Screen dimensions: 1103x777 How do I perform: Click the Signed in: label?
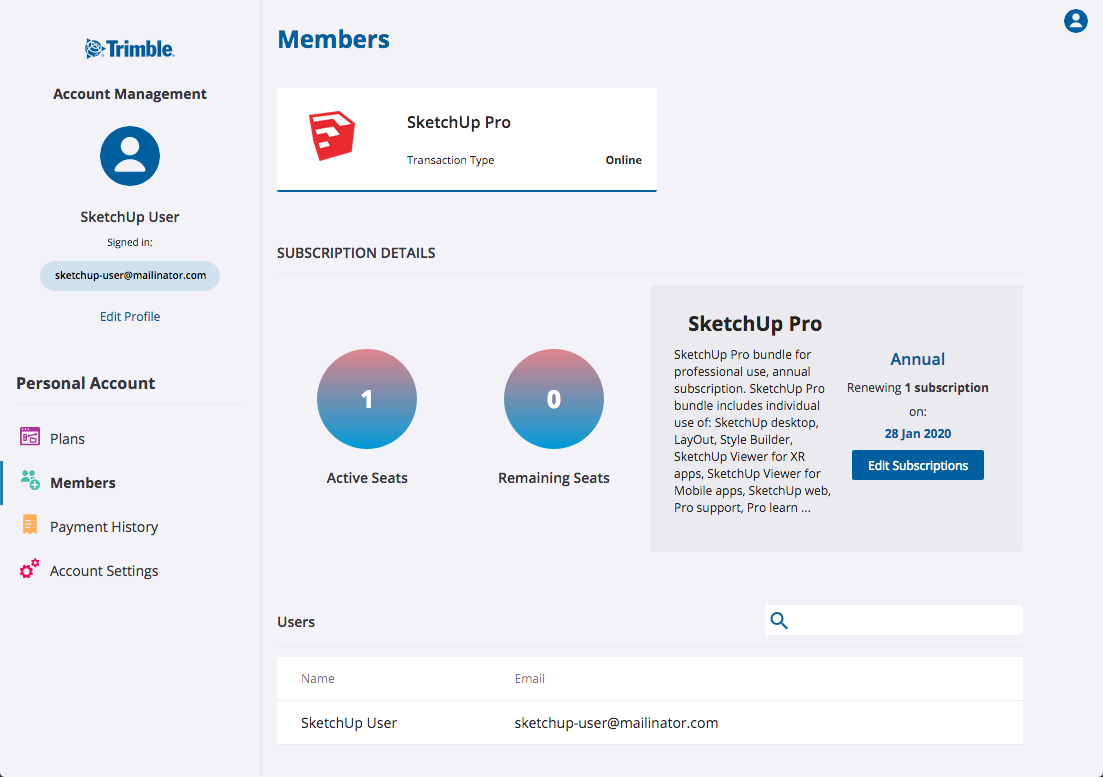[130, 243]
